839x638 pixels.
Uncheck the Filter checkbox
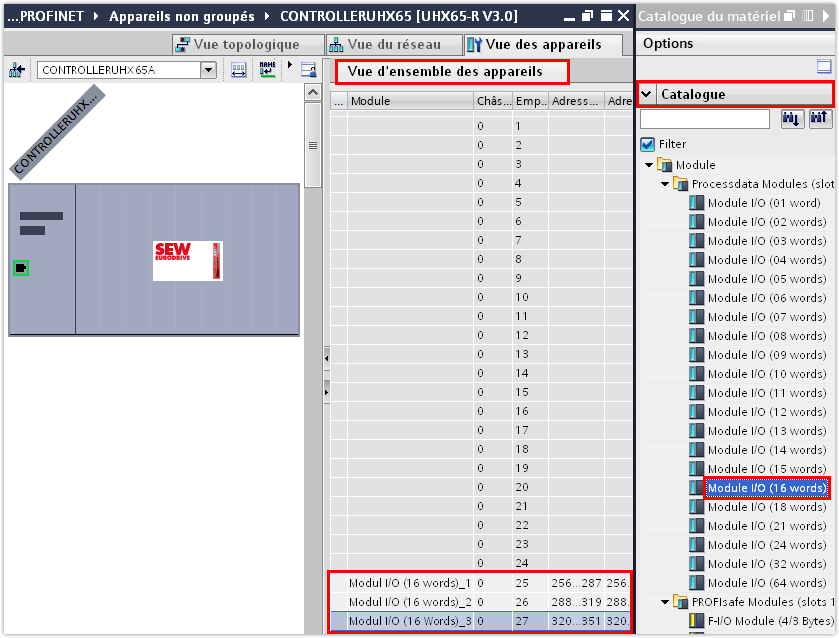[x=647, y=144]
